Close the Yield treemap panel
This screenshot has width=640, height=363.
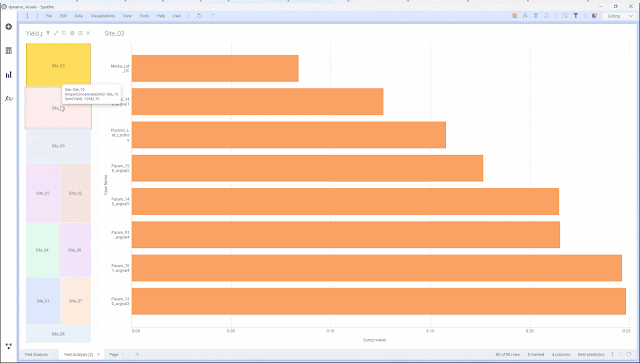[88, 33]
